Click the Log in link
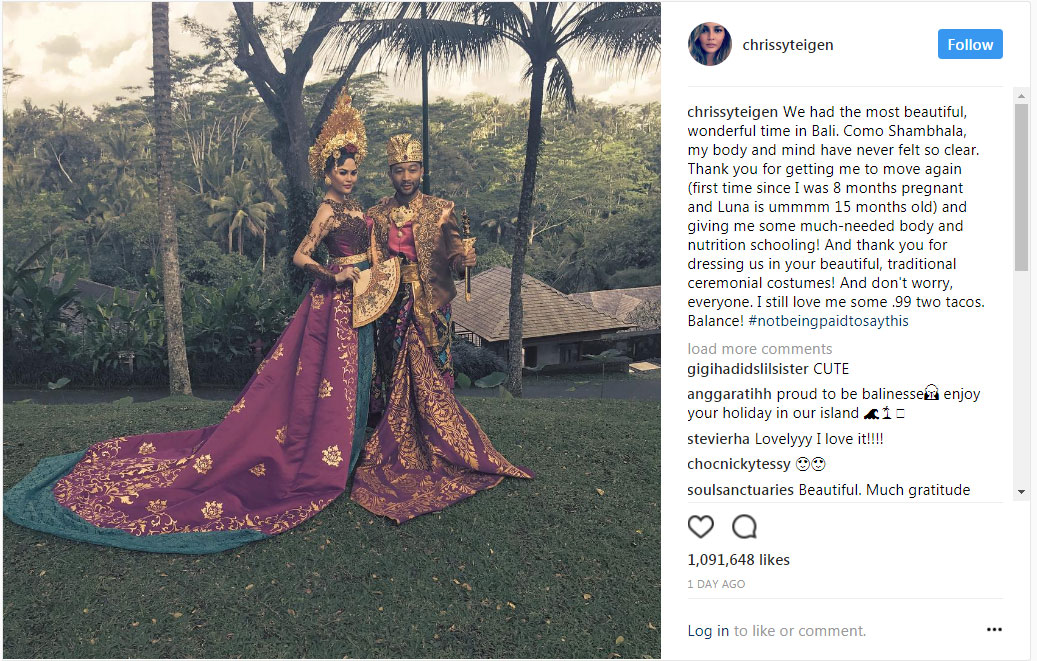Screen dimensions: 1037x661 point(708,631)
